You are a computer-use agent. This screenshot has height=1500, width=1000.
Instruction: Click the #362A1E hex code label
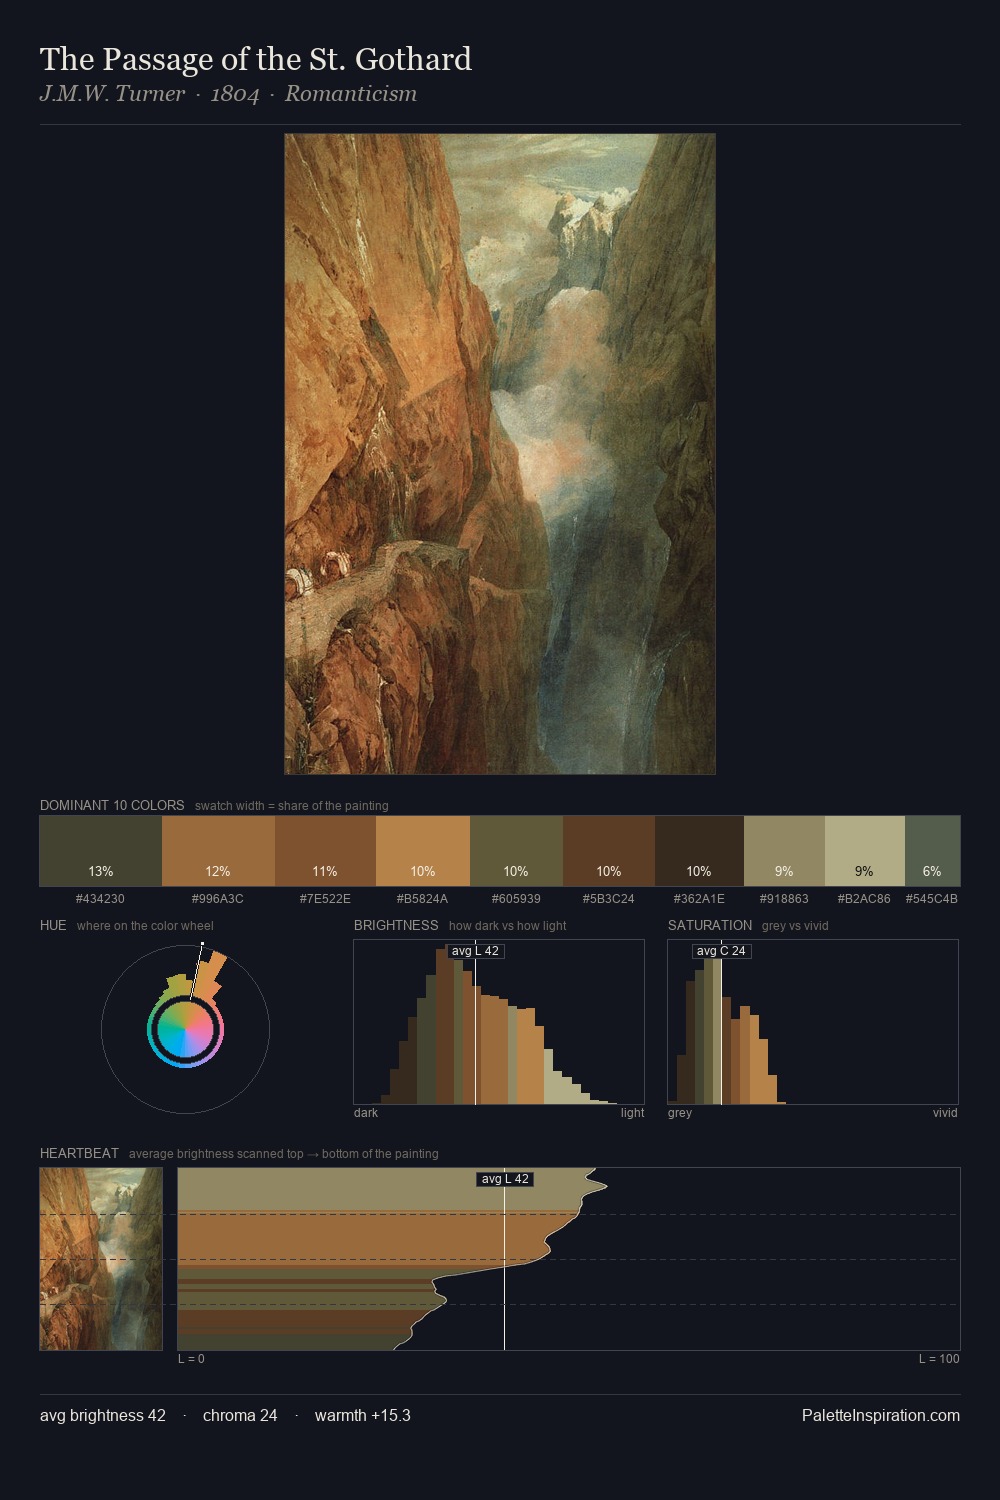(699, 899)
